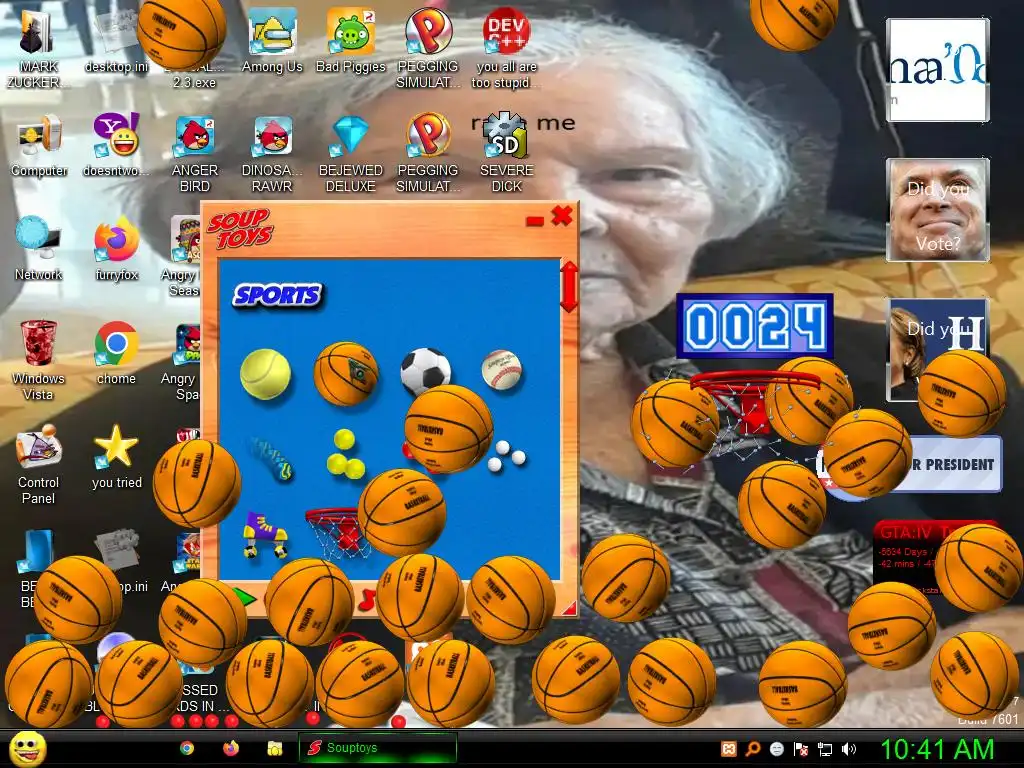Open the 'you tried' star icon
This screenshot has height=768, width=1024.
(116, 456)
